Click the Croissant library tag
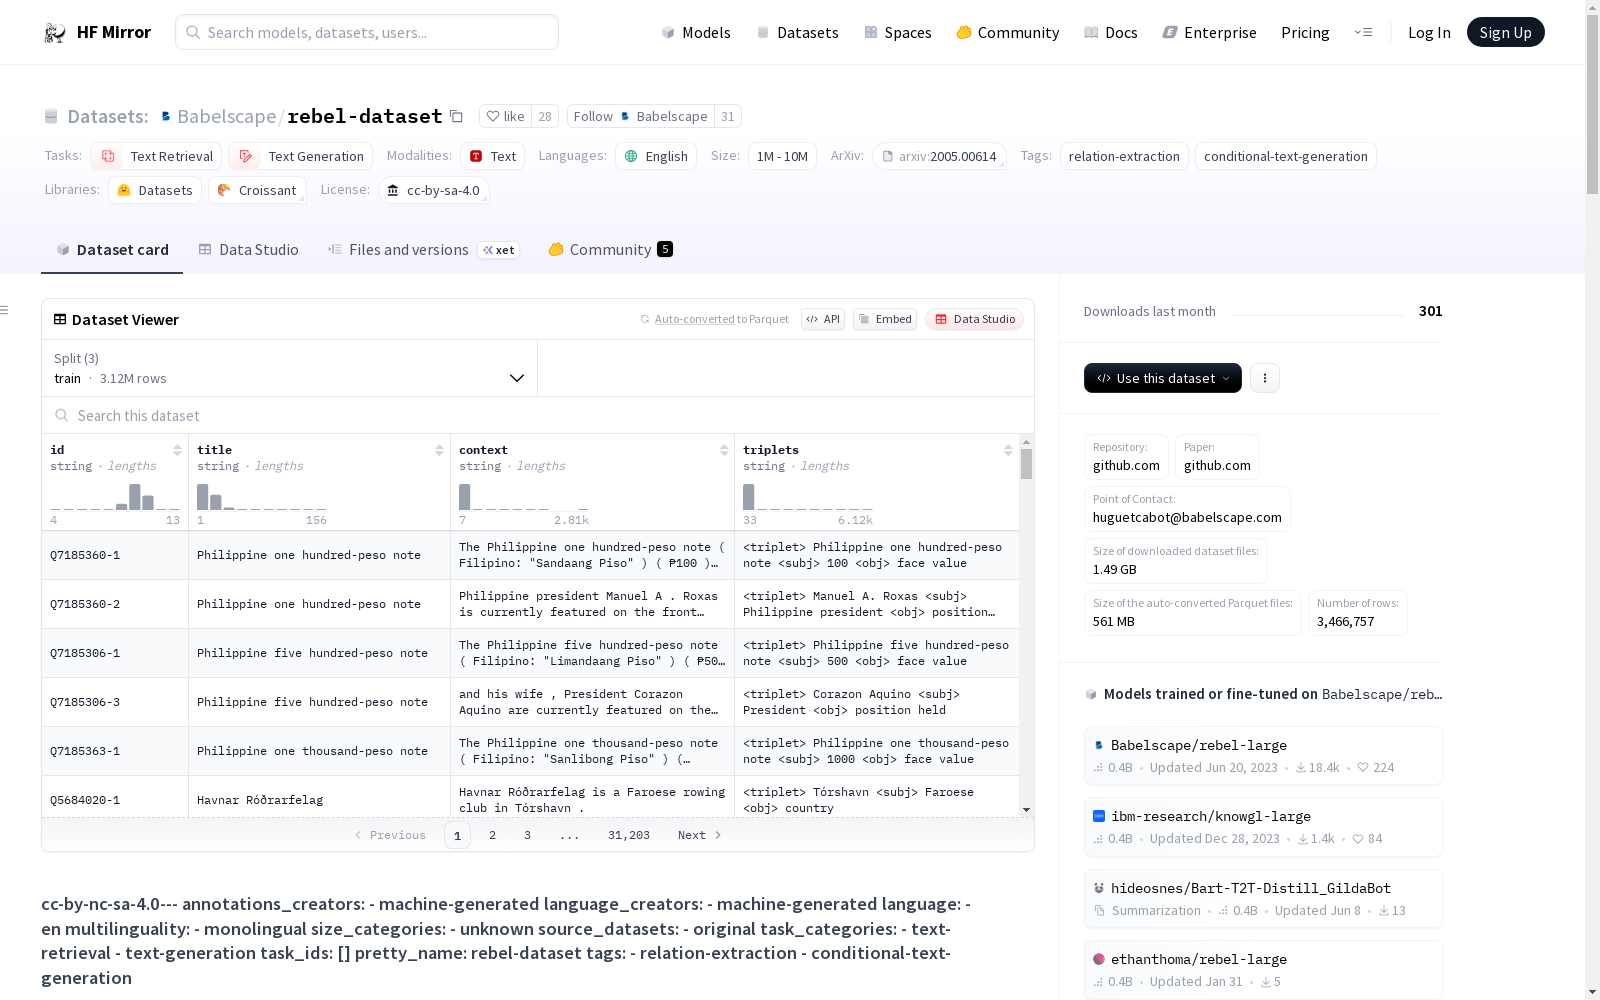 point(257,190)
